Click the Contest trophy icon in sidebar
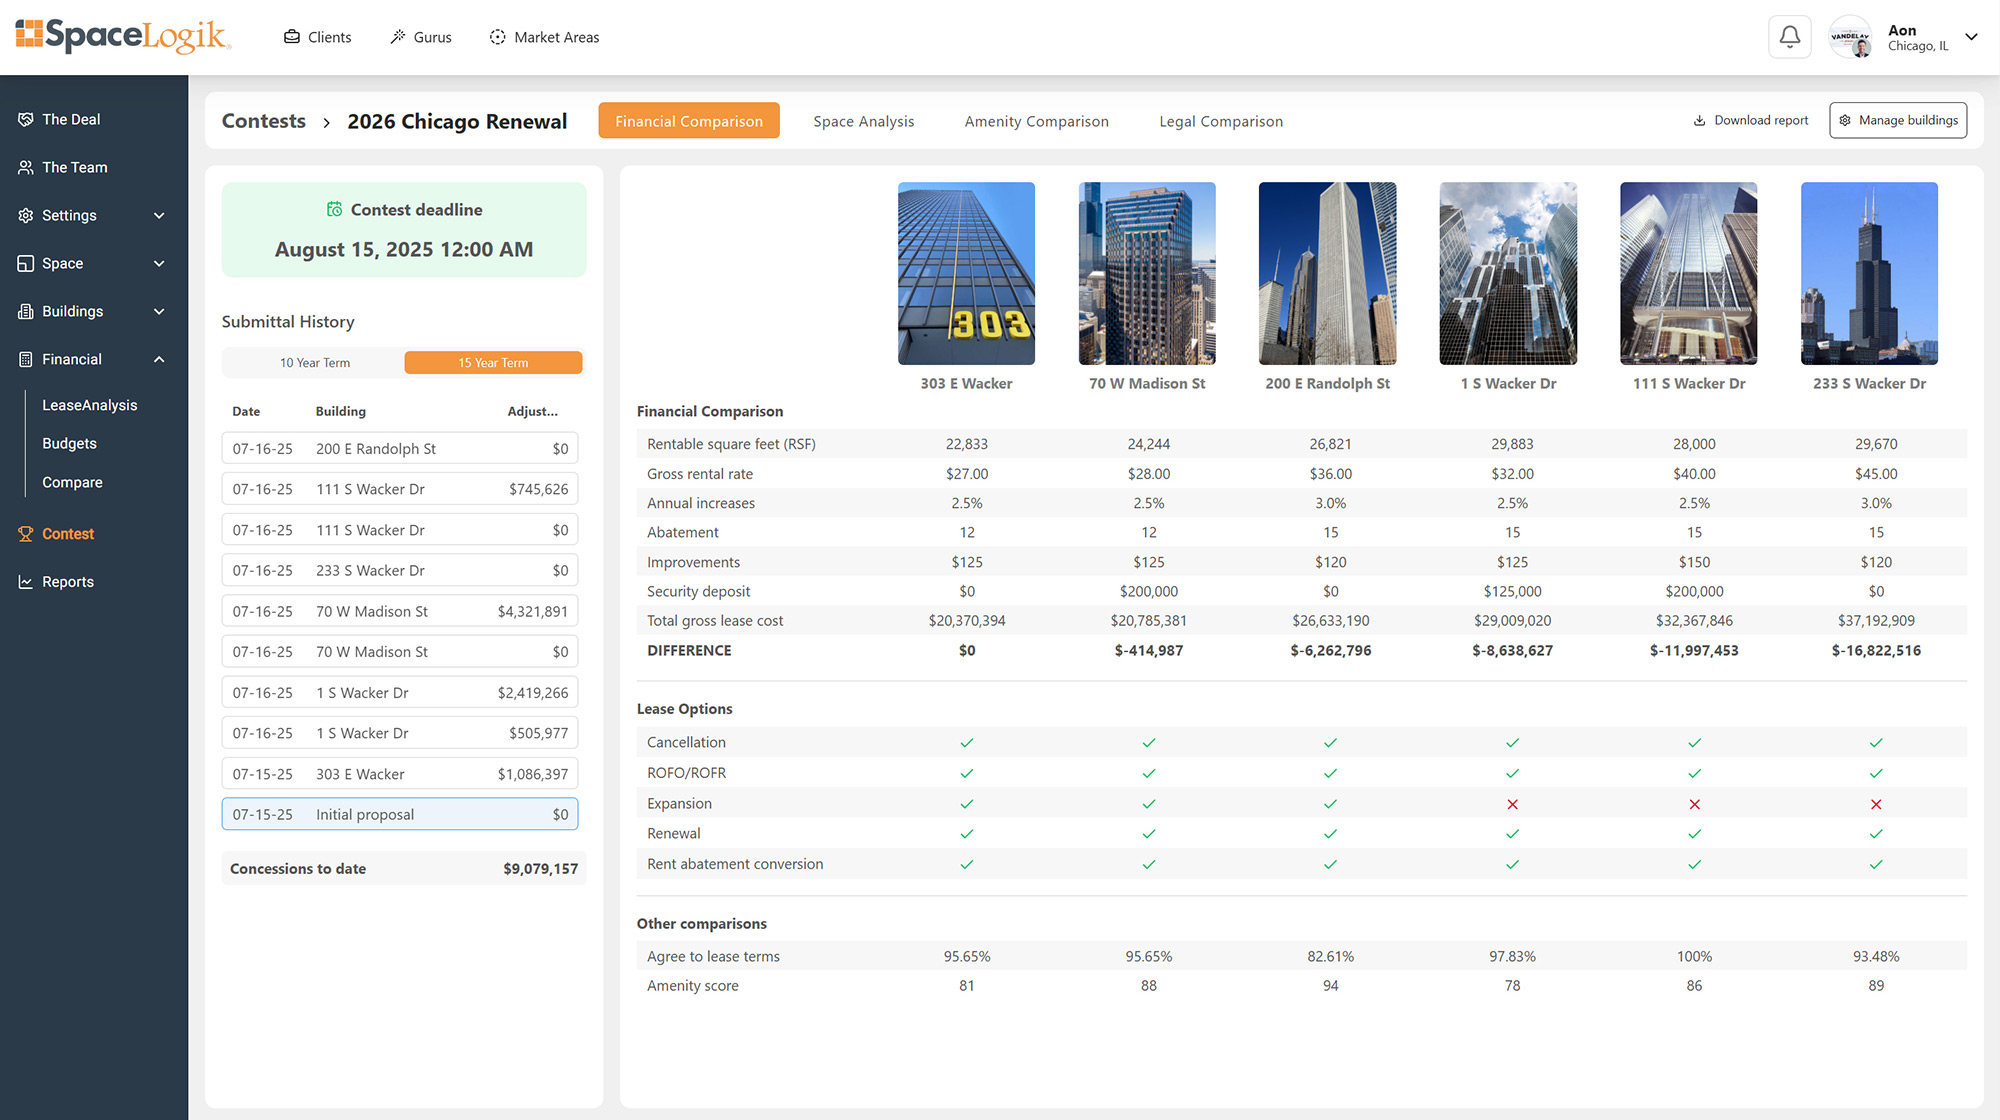Screen dimensions: 2000x1120 [x=26, y=534]
